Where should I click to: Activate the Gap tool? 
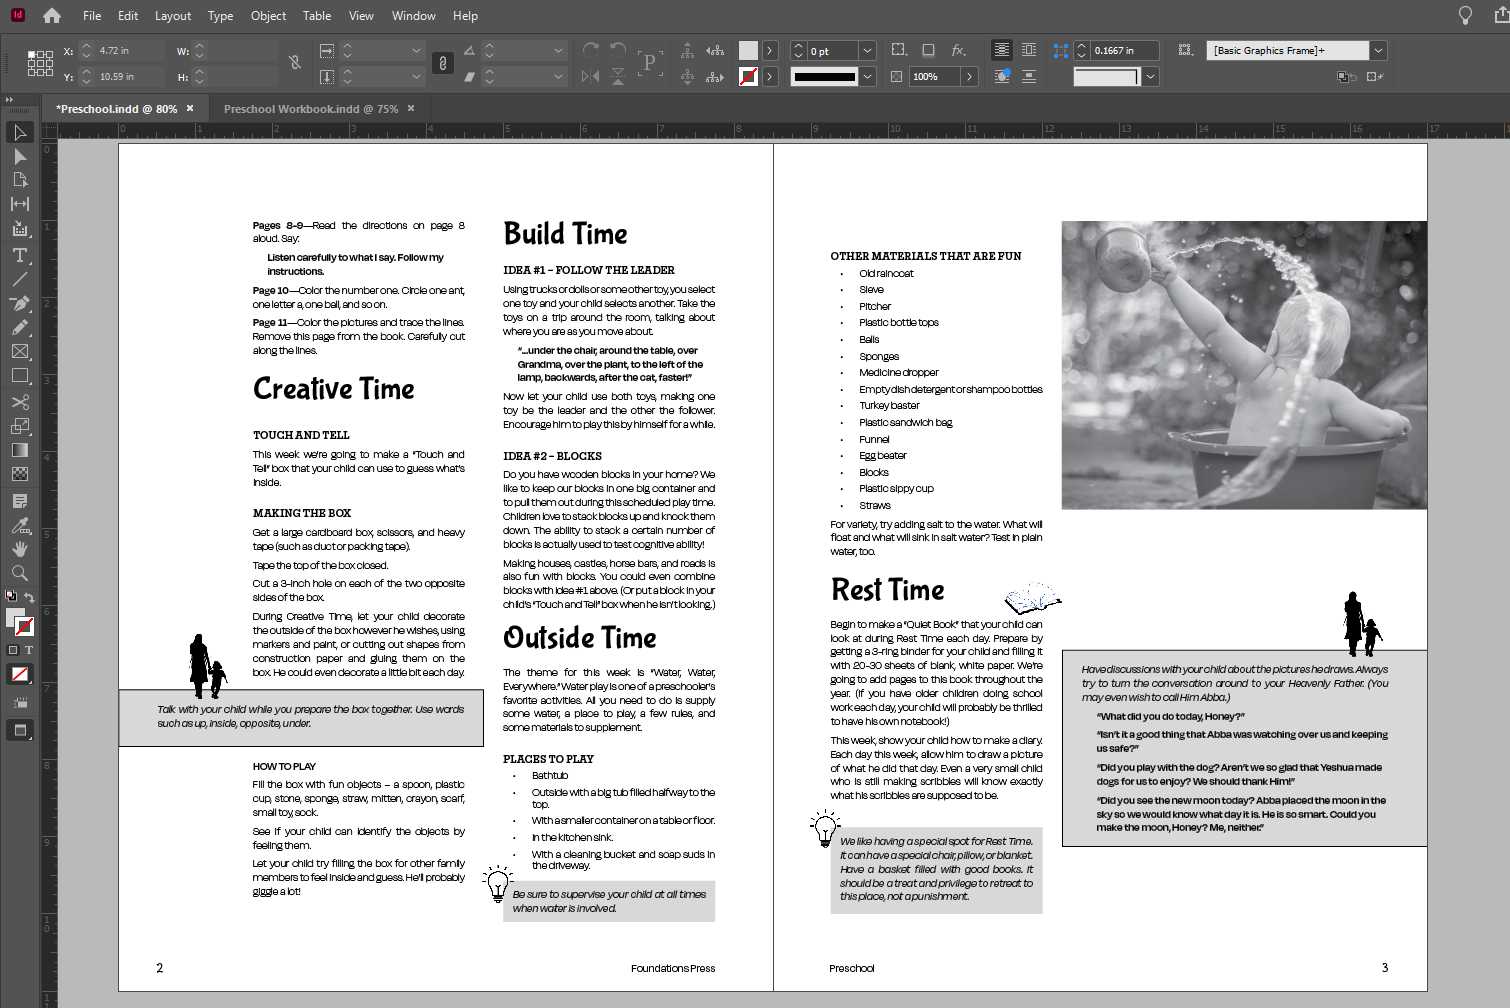(x=19, y=204)
